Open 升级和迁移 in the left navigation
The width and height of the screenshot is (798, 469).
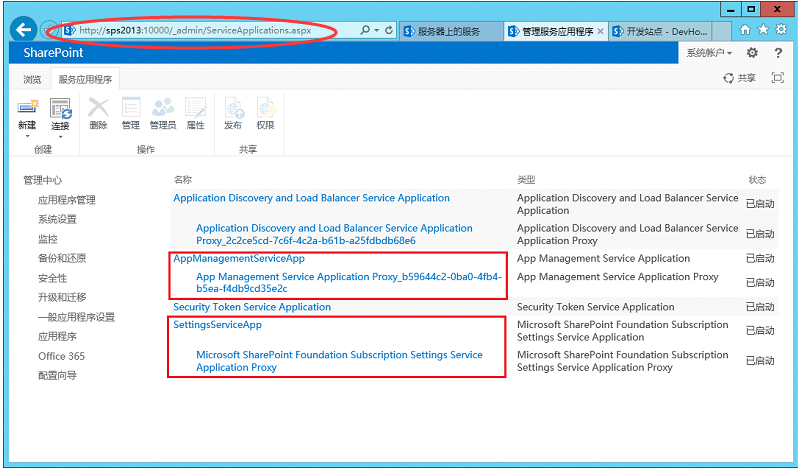(62, 298)
